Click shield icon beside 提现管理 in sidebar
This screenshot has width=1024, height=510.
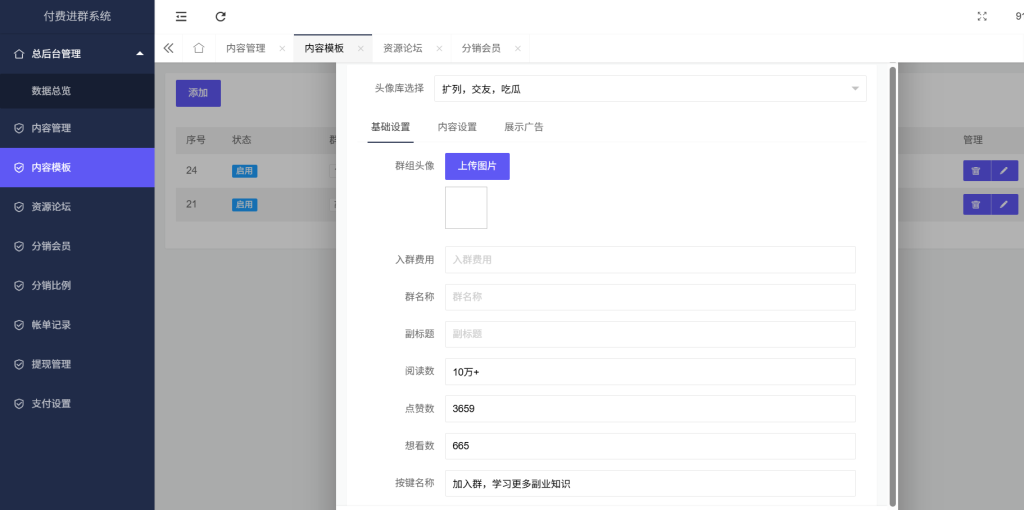[19, 364]
